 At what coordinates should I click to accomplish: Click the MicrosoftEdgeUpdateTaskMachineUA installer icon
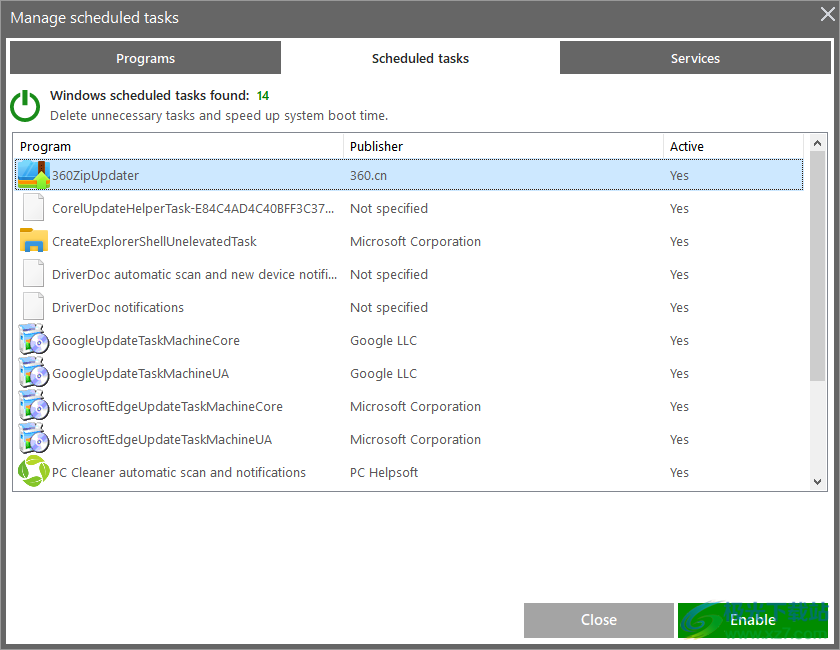pyautogui.click(x=34, y=439)
